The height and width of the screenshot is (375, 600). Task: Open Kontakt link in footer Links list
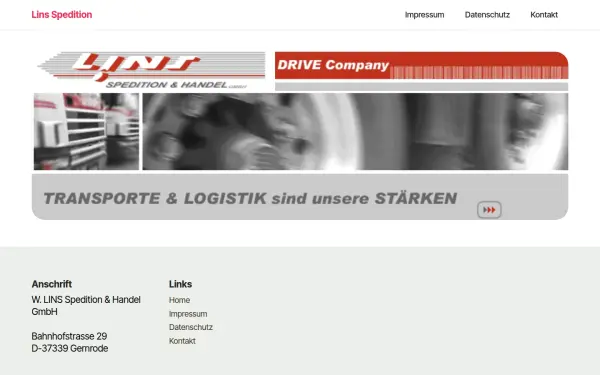[x=182, y=341]
